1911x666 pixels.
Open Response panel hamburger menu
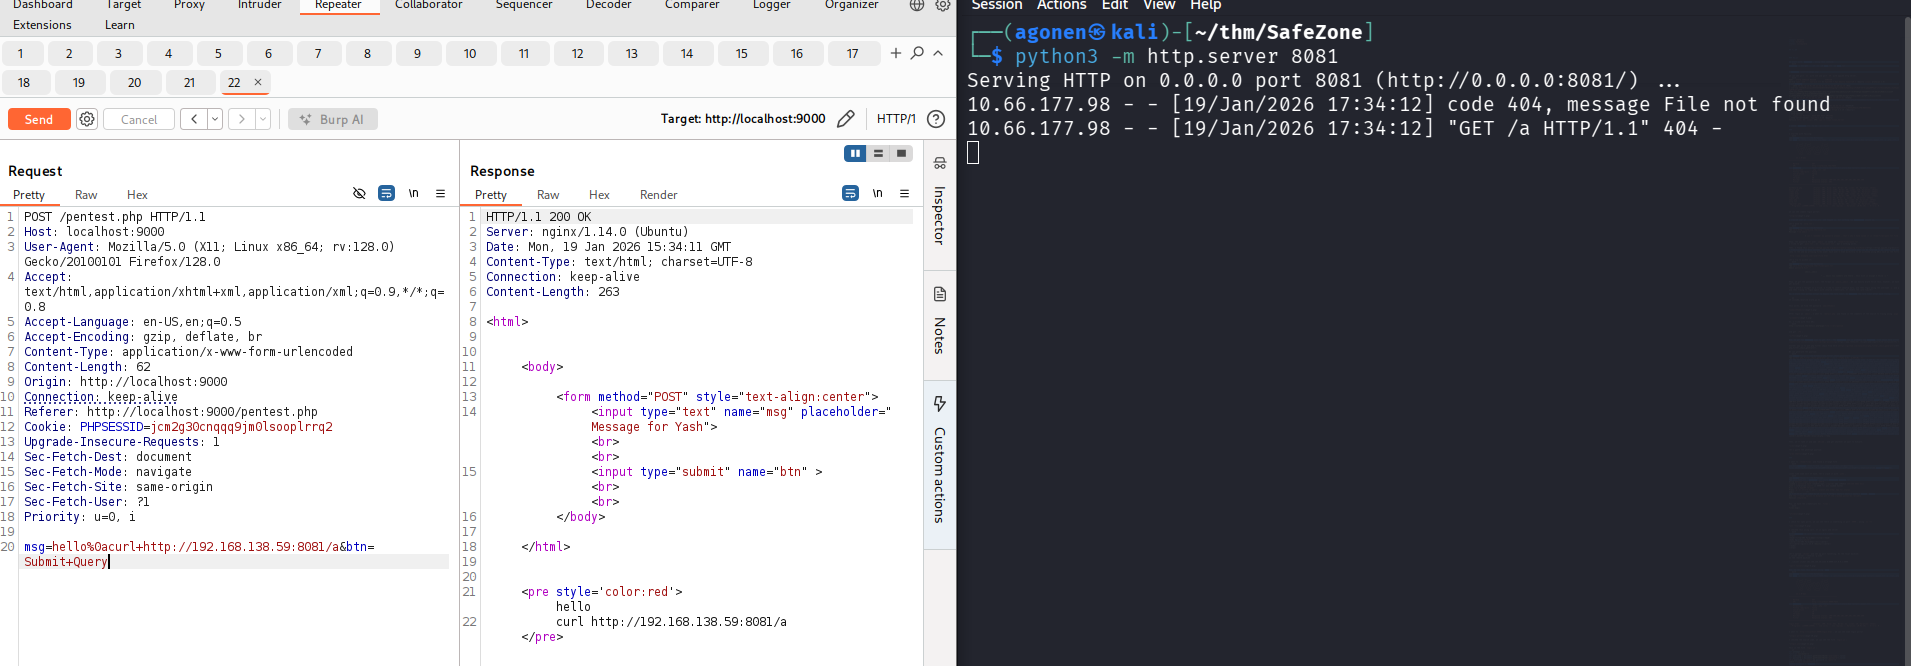tap(904, 193)
